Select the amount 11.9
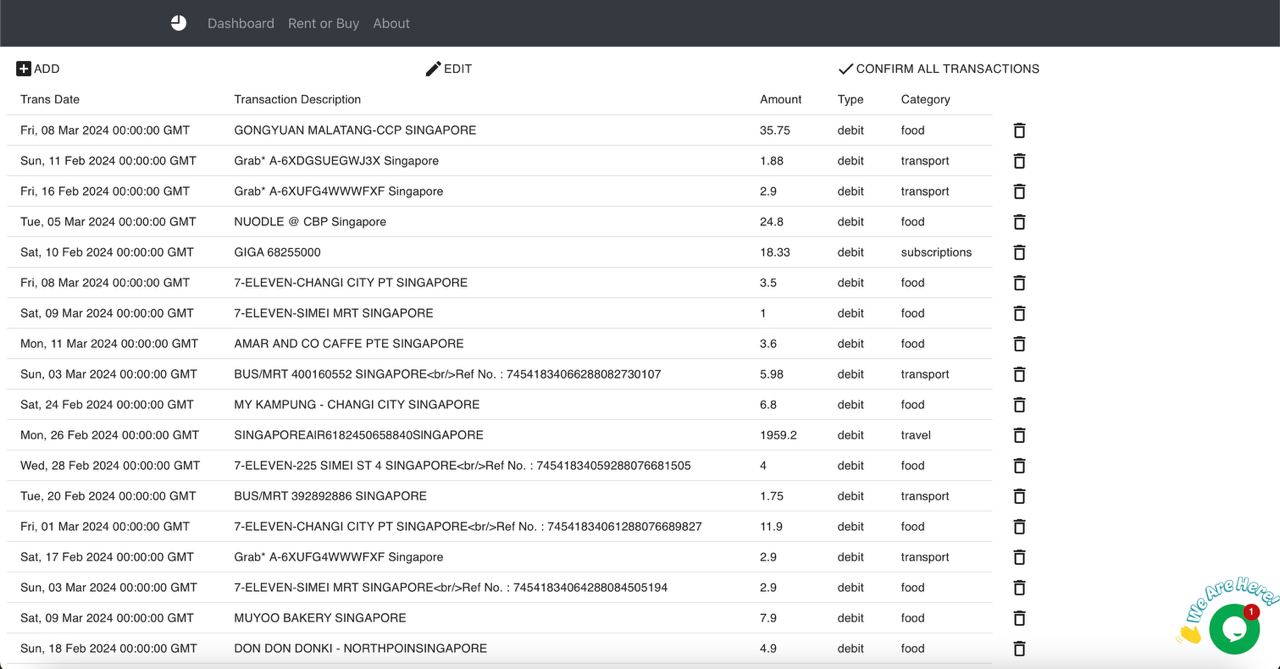 pos(772,526)
